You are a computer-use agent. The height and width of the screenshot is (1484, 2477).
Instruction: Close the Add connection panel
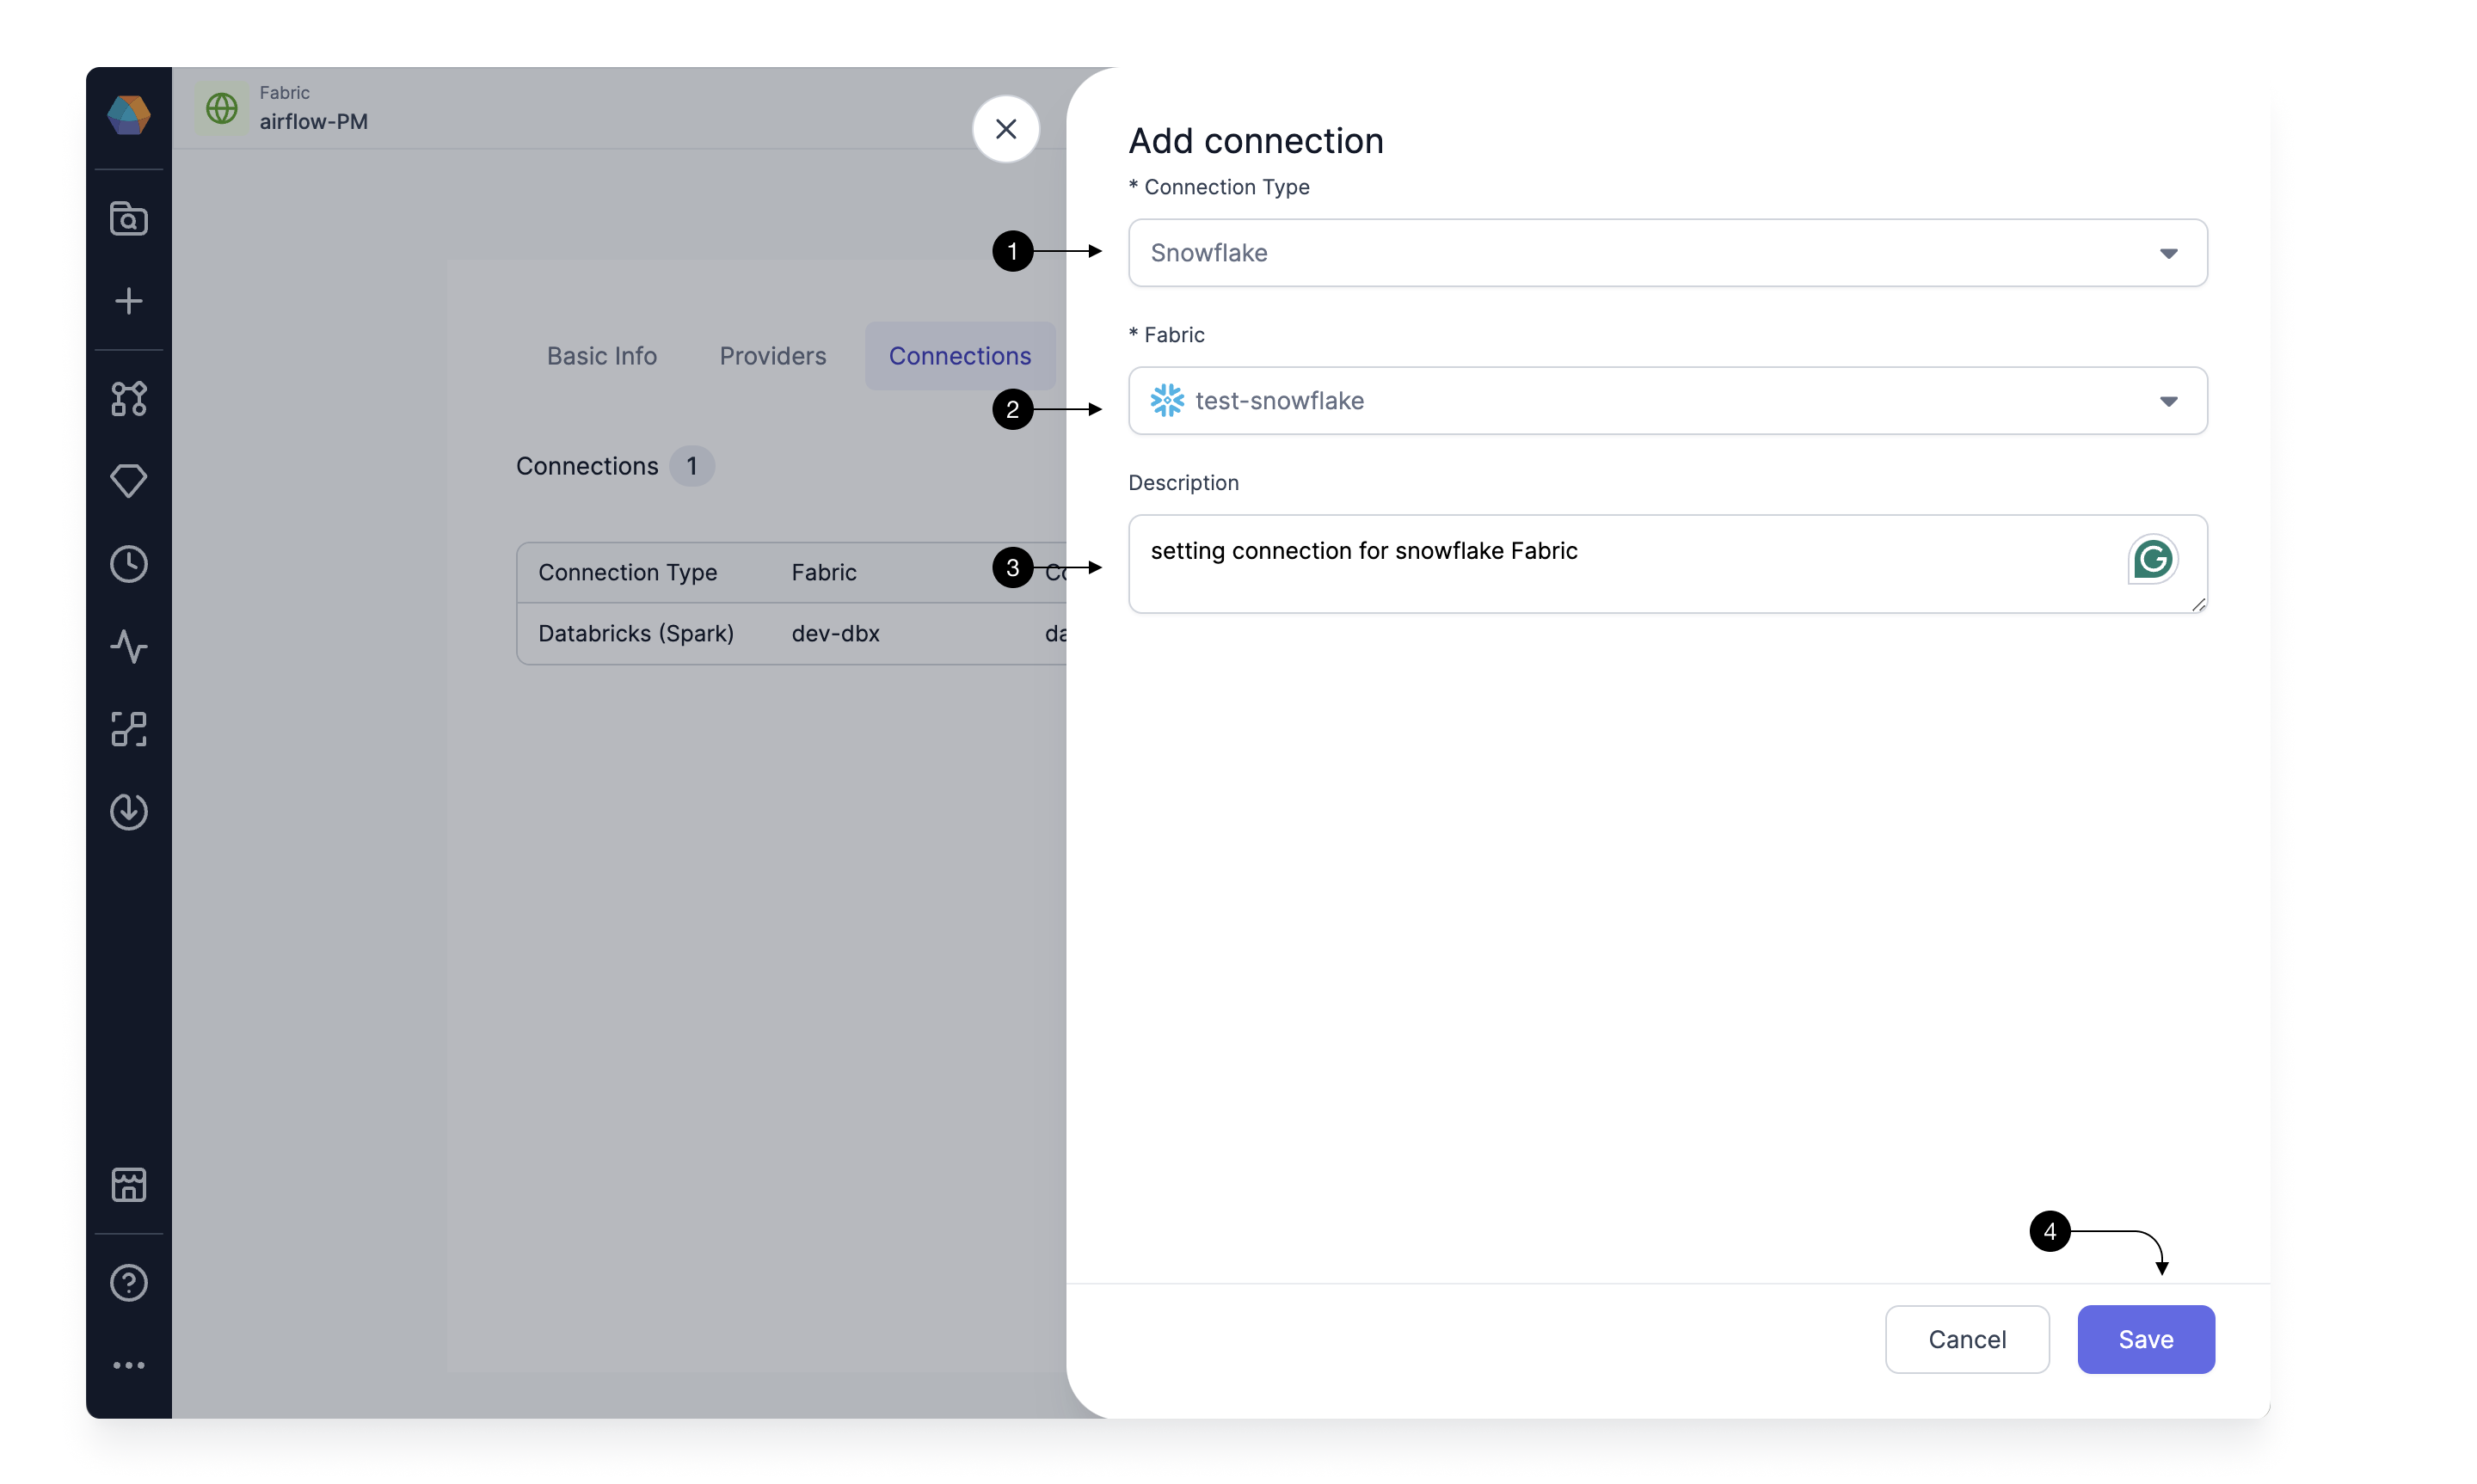[1005, 129]
